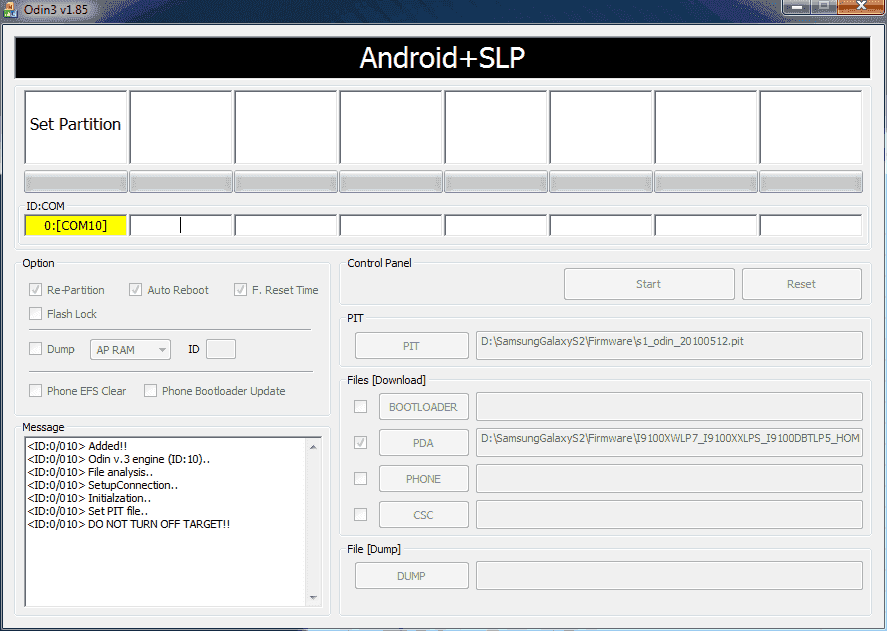
Task: Click the 'File analysis..' log line
Action: pos(90,472)
